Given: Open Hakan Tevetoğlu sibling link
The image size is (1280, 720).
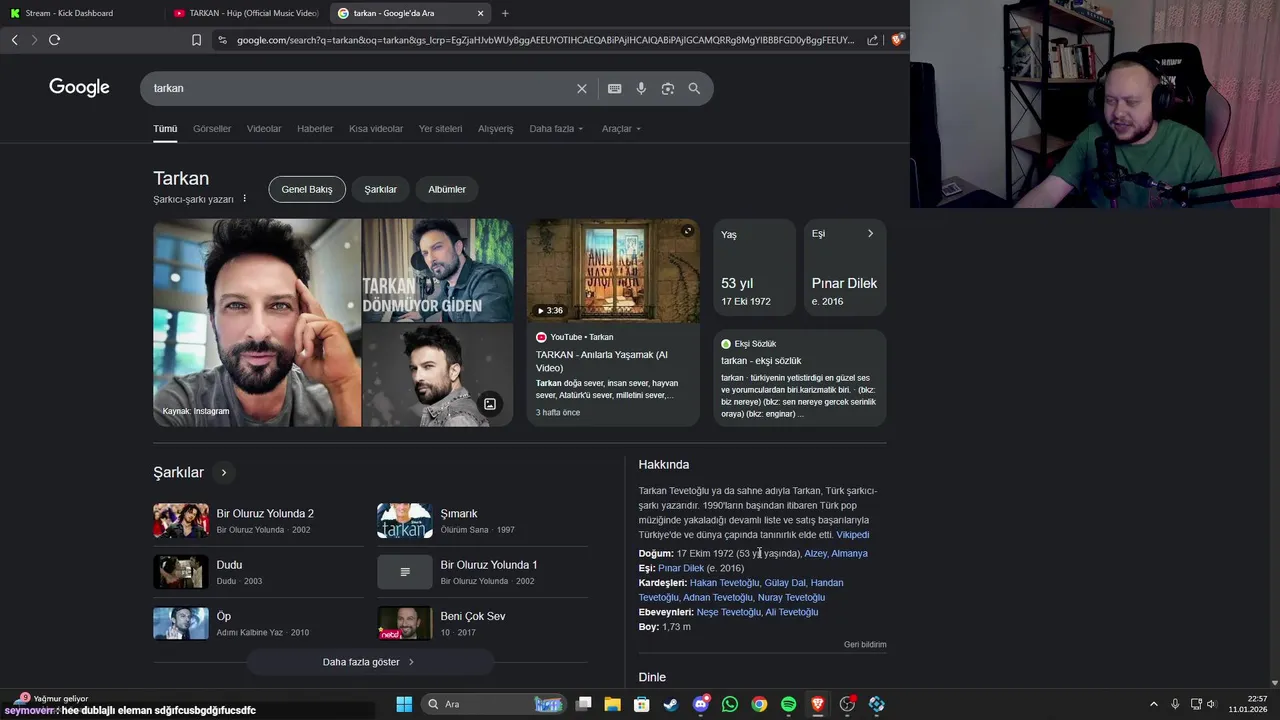Looking at the screenshot, I should click(x=725, y=583).
